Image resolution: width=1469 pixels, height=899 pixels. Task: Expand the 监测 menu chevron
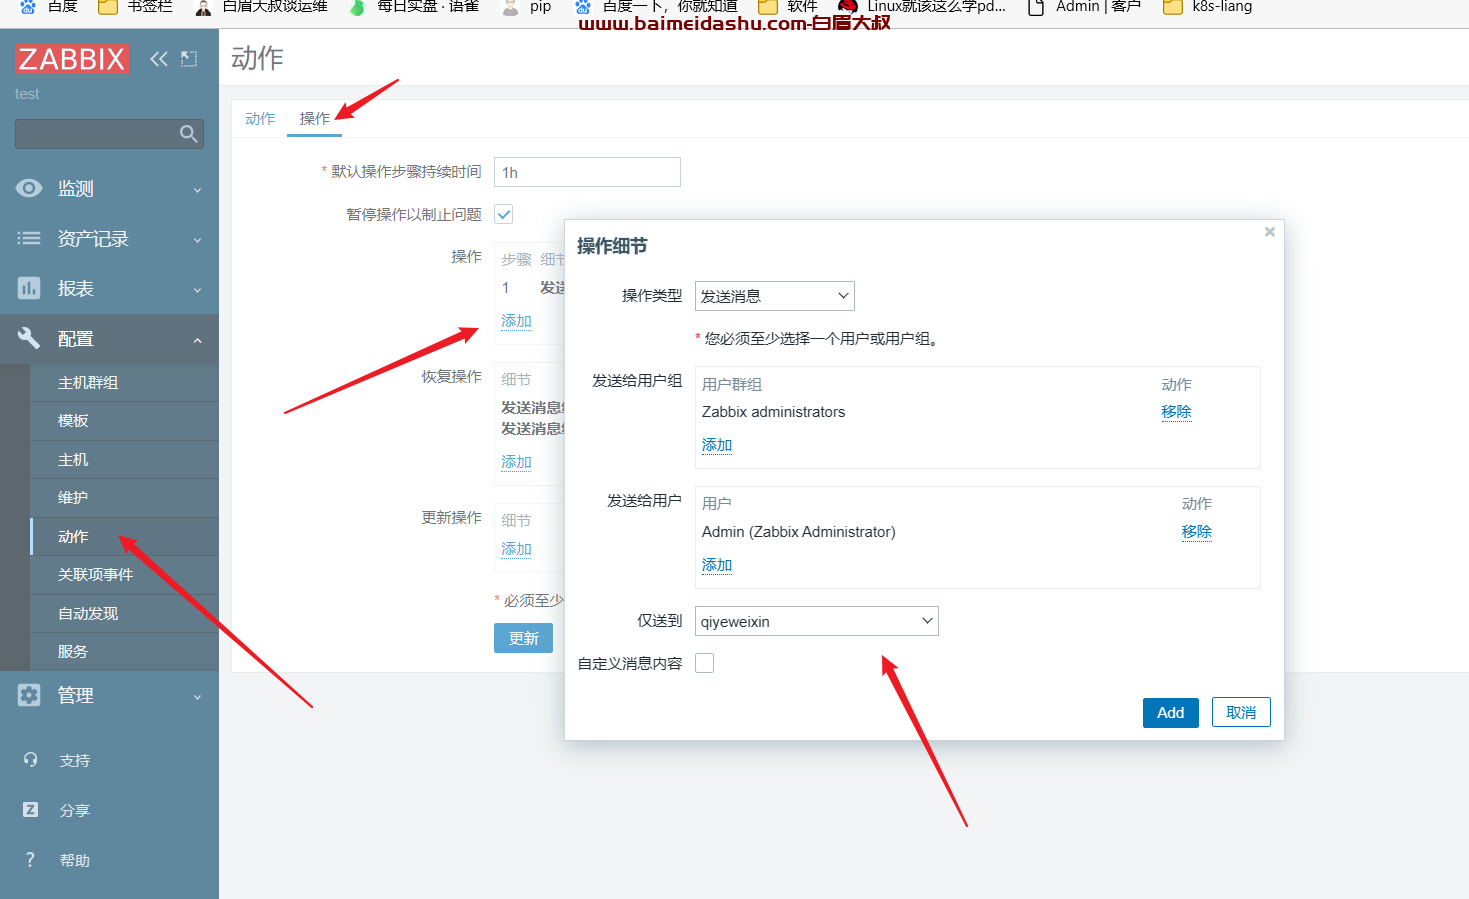pos(197,190)
